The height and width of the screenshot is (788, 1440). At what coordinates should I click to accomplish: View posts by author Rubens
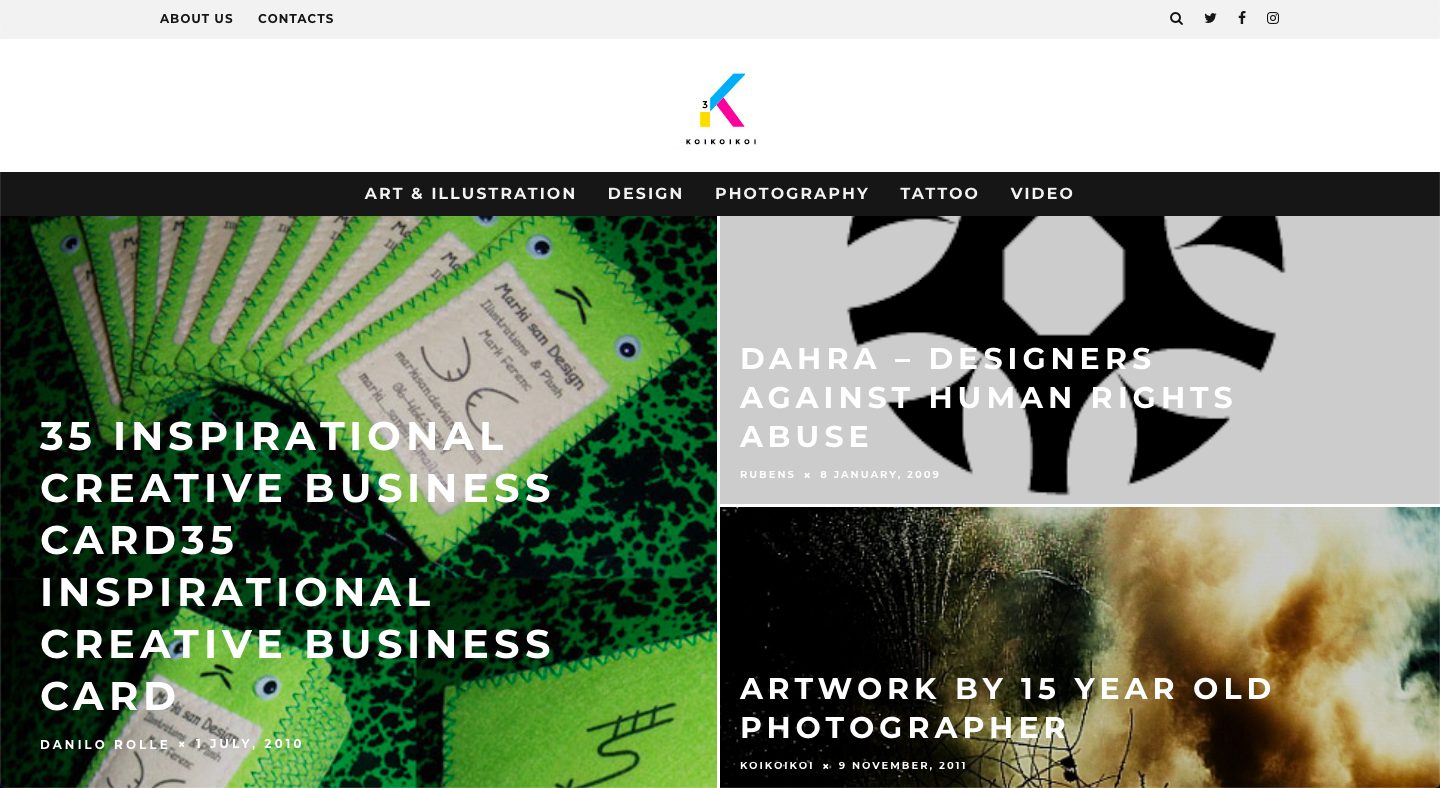[768, 474]
